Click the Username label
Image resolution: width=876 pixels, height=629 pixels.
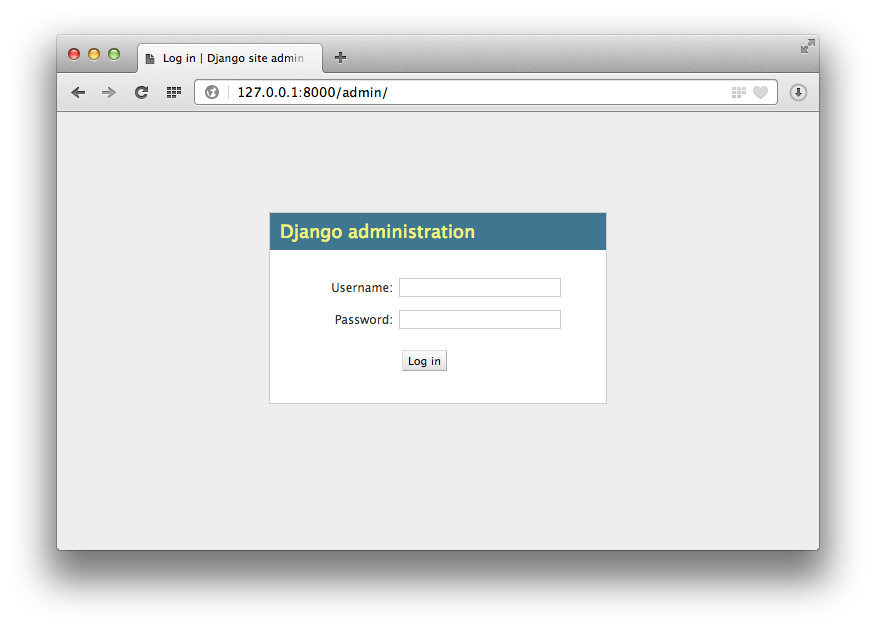pyautogui.click(x=362, y=288)
